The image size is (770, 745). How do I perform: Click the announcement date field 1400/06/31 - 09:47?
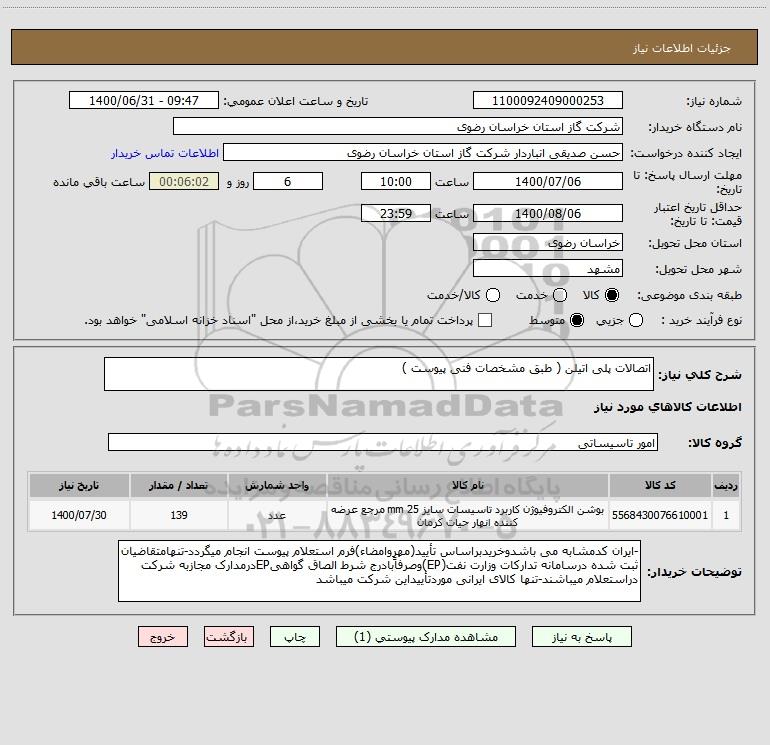click(x=144, y=101)
